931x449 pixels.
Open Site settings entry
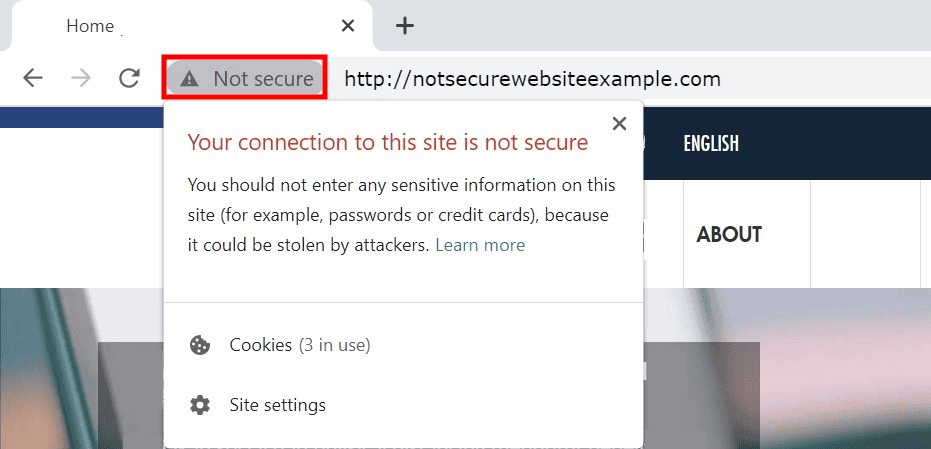[277, 405]
